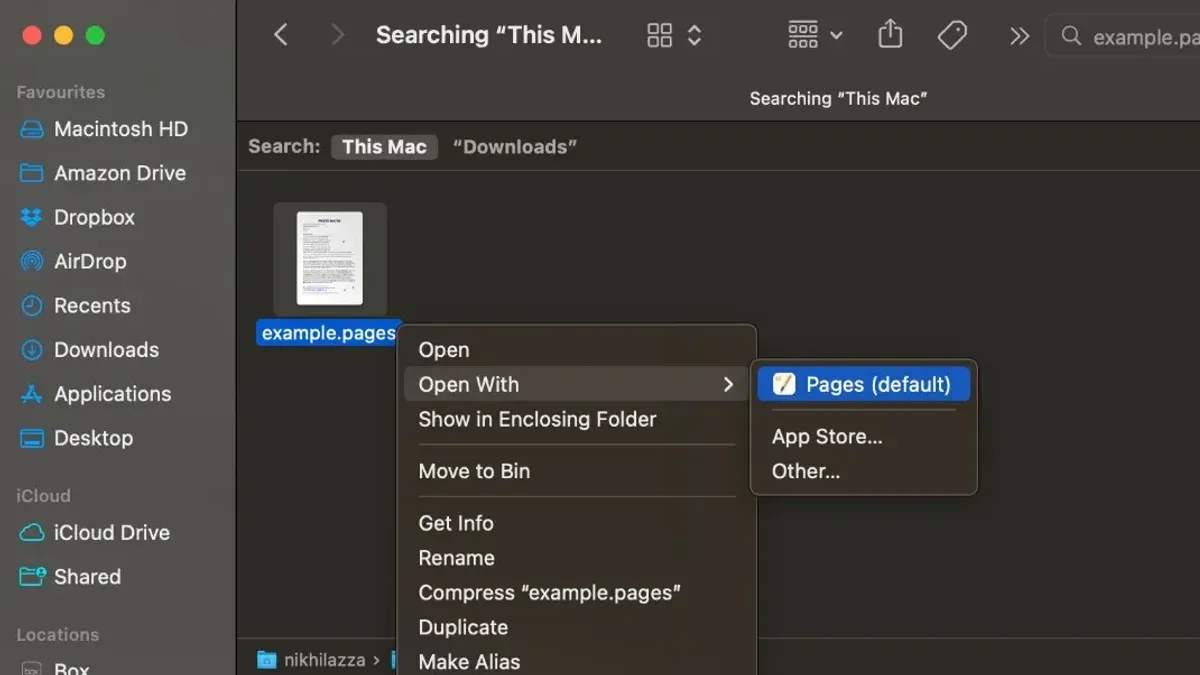Image resolution: width=1200 pixels, height=675 pixels.
Task: Click the Dropbox logo icon
Action: (32, 217)
